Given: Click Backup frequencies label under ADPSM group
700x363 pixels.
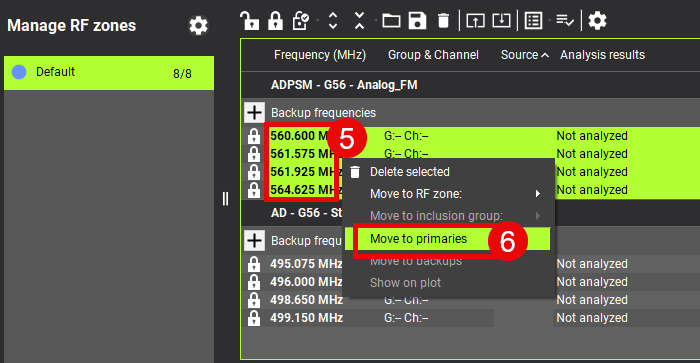Looking at the screenshot, I should [323, 113].
